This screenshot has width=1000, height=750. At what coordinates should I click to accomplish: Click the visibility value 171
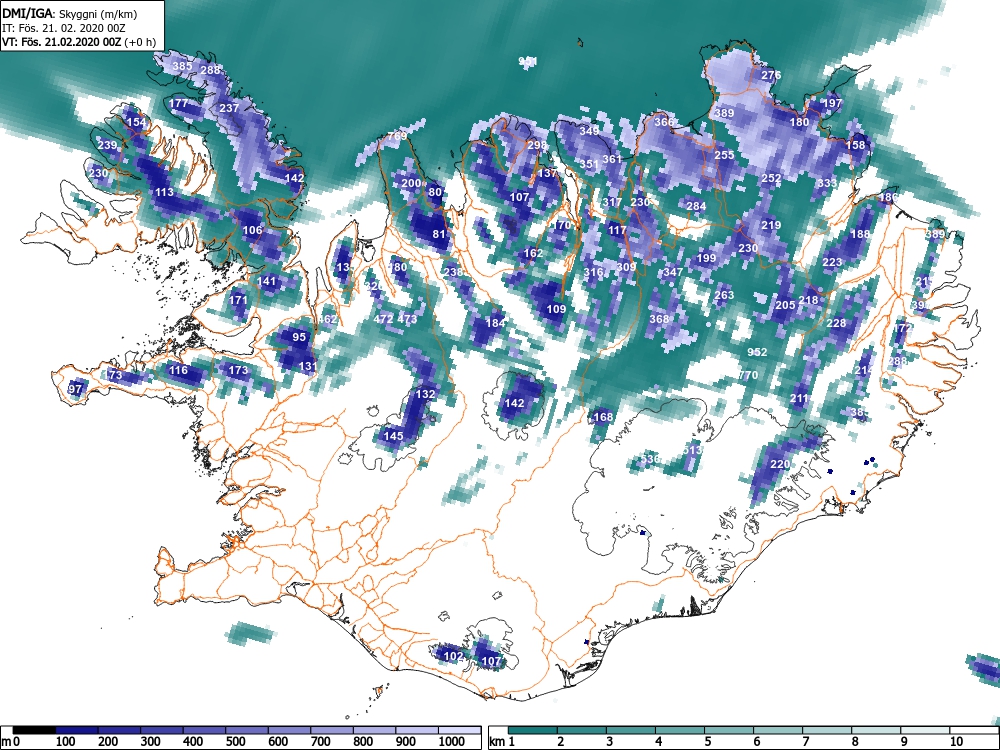237,299
